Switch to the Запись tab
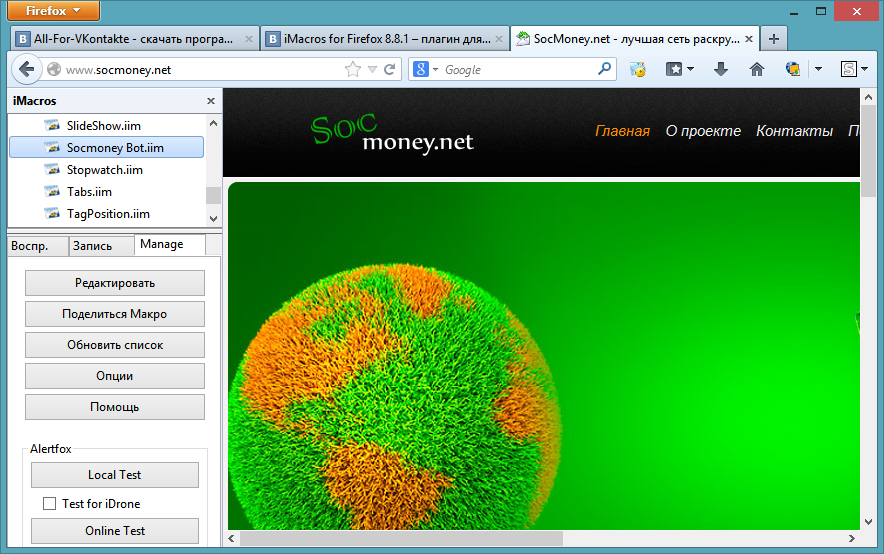The height and width of the screenshot is (554, 884). [x=101, y=246]
